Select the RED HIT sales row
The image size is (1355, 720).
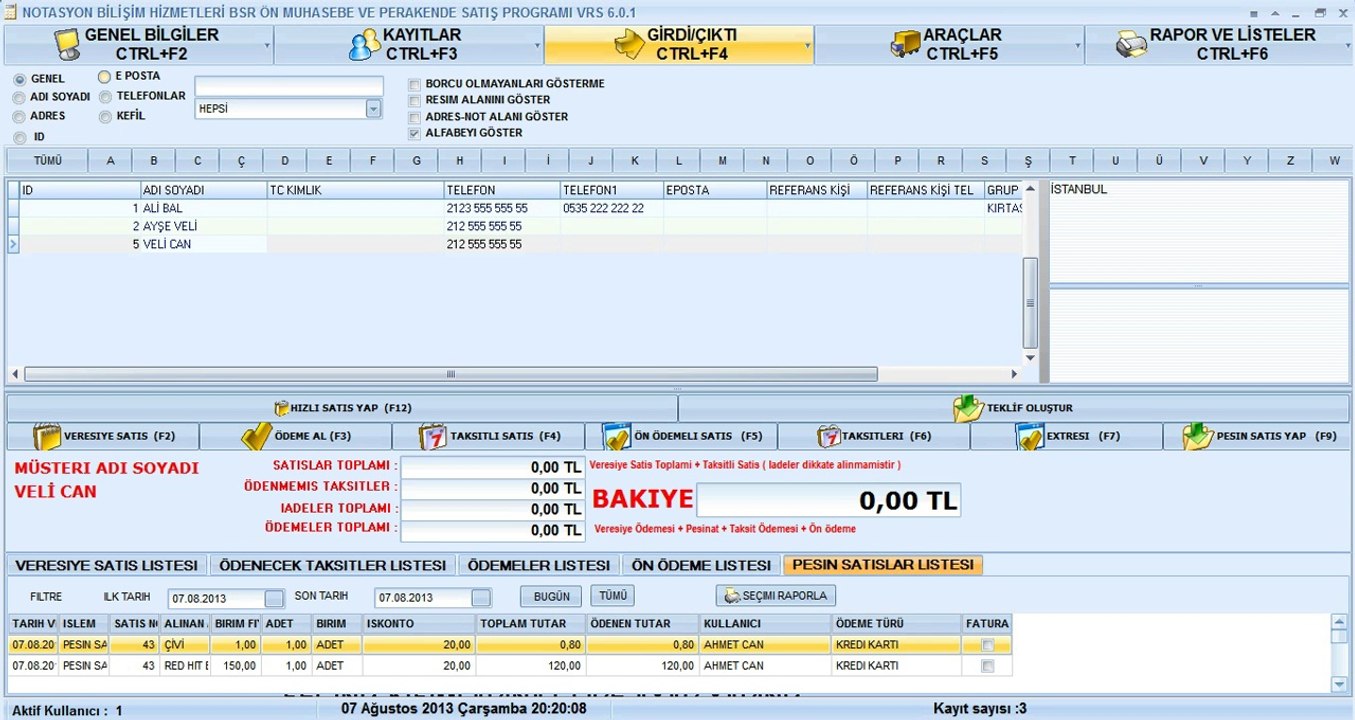click(x=510, y=666)
